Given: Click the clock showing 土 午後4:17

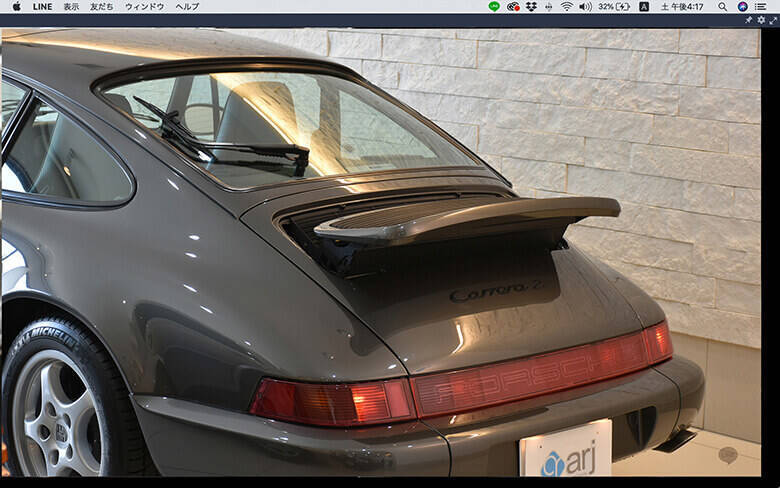Looking at the screenshot, I should click(682, 6).
